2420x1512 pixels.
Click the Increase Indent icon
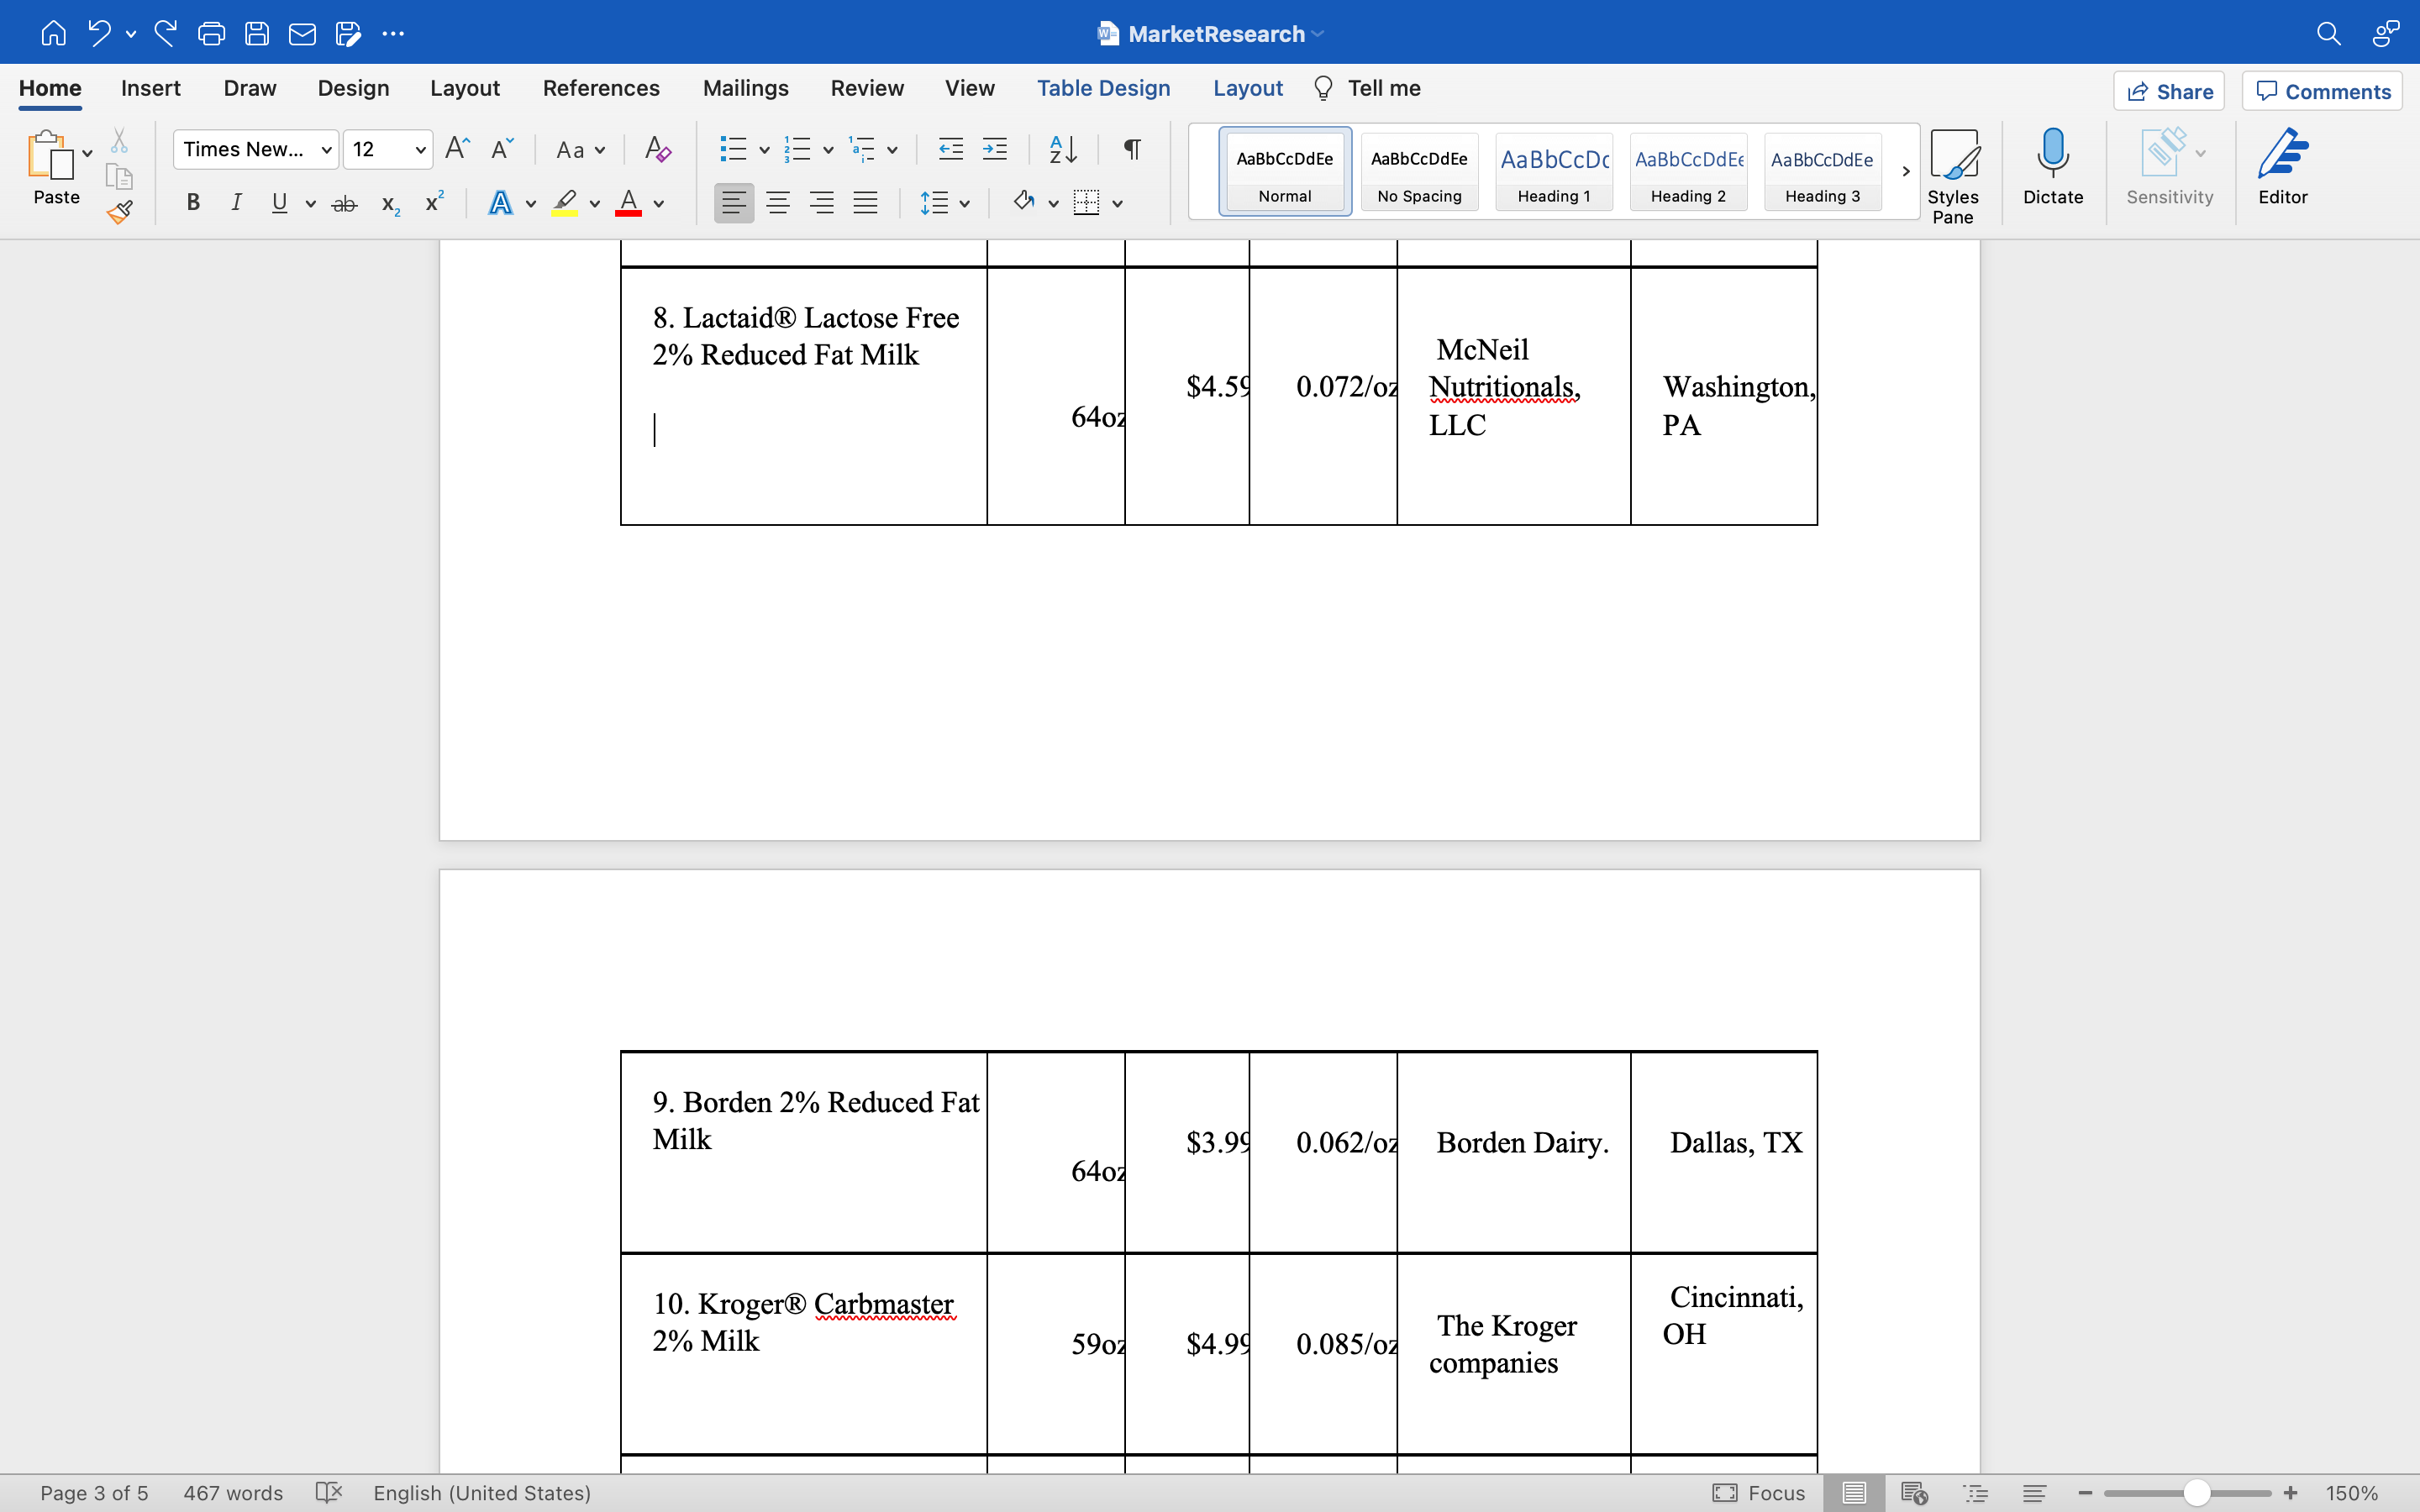(994, 150)
